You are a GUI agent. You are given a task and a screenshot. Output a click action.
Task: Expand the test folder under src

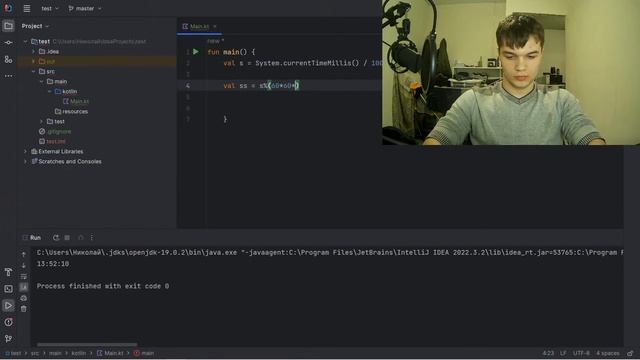click(x=42, y=121)
